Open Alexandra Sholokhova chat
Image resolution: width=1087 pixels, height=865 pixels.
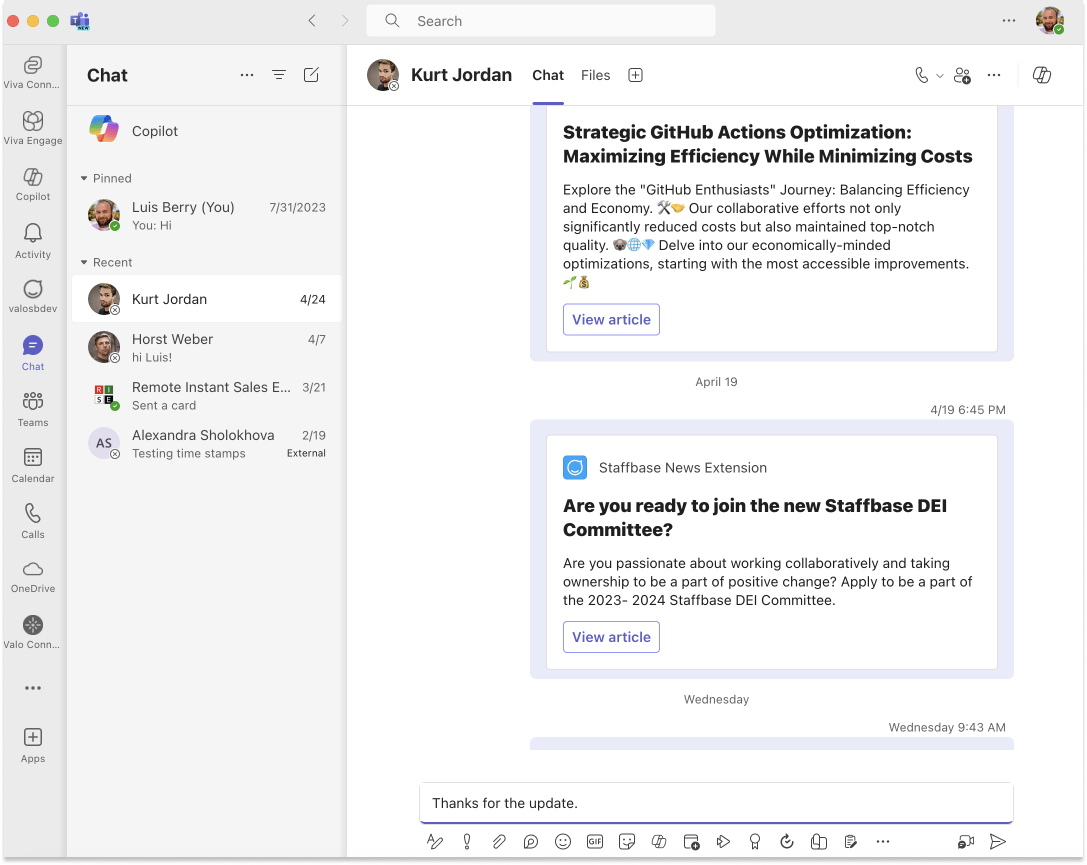click(207, 444)
